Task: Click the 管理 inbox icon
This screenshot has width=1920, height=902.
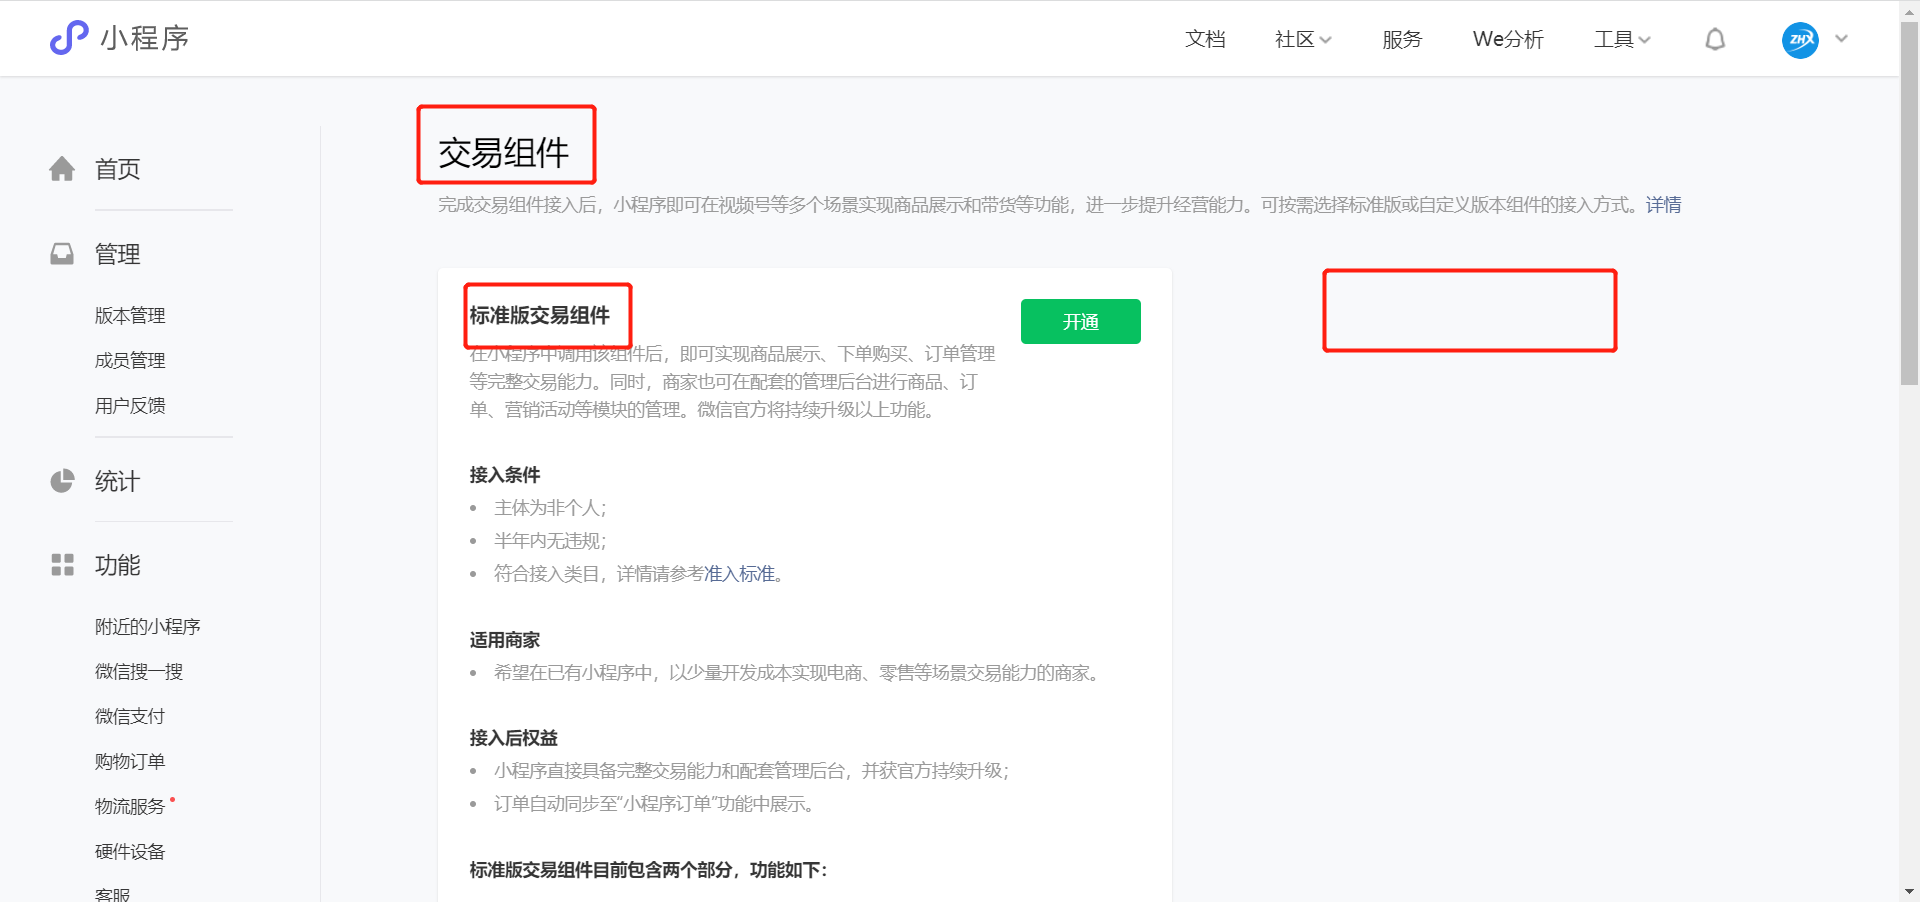Action: 62,254
